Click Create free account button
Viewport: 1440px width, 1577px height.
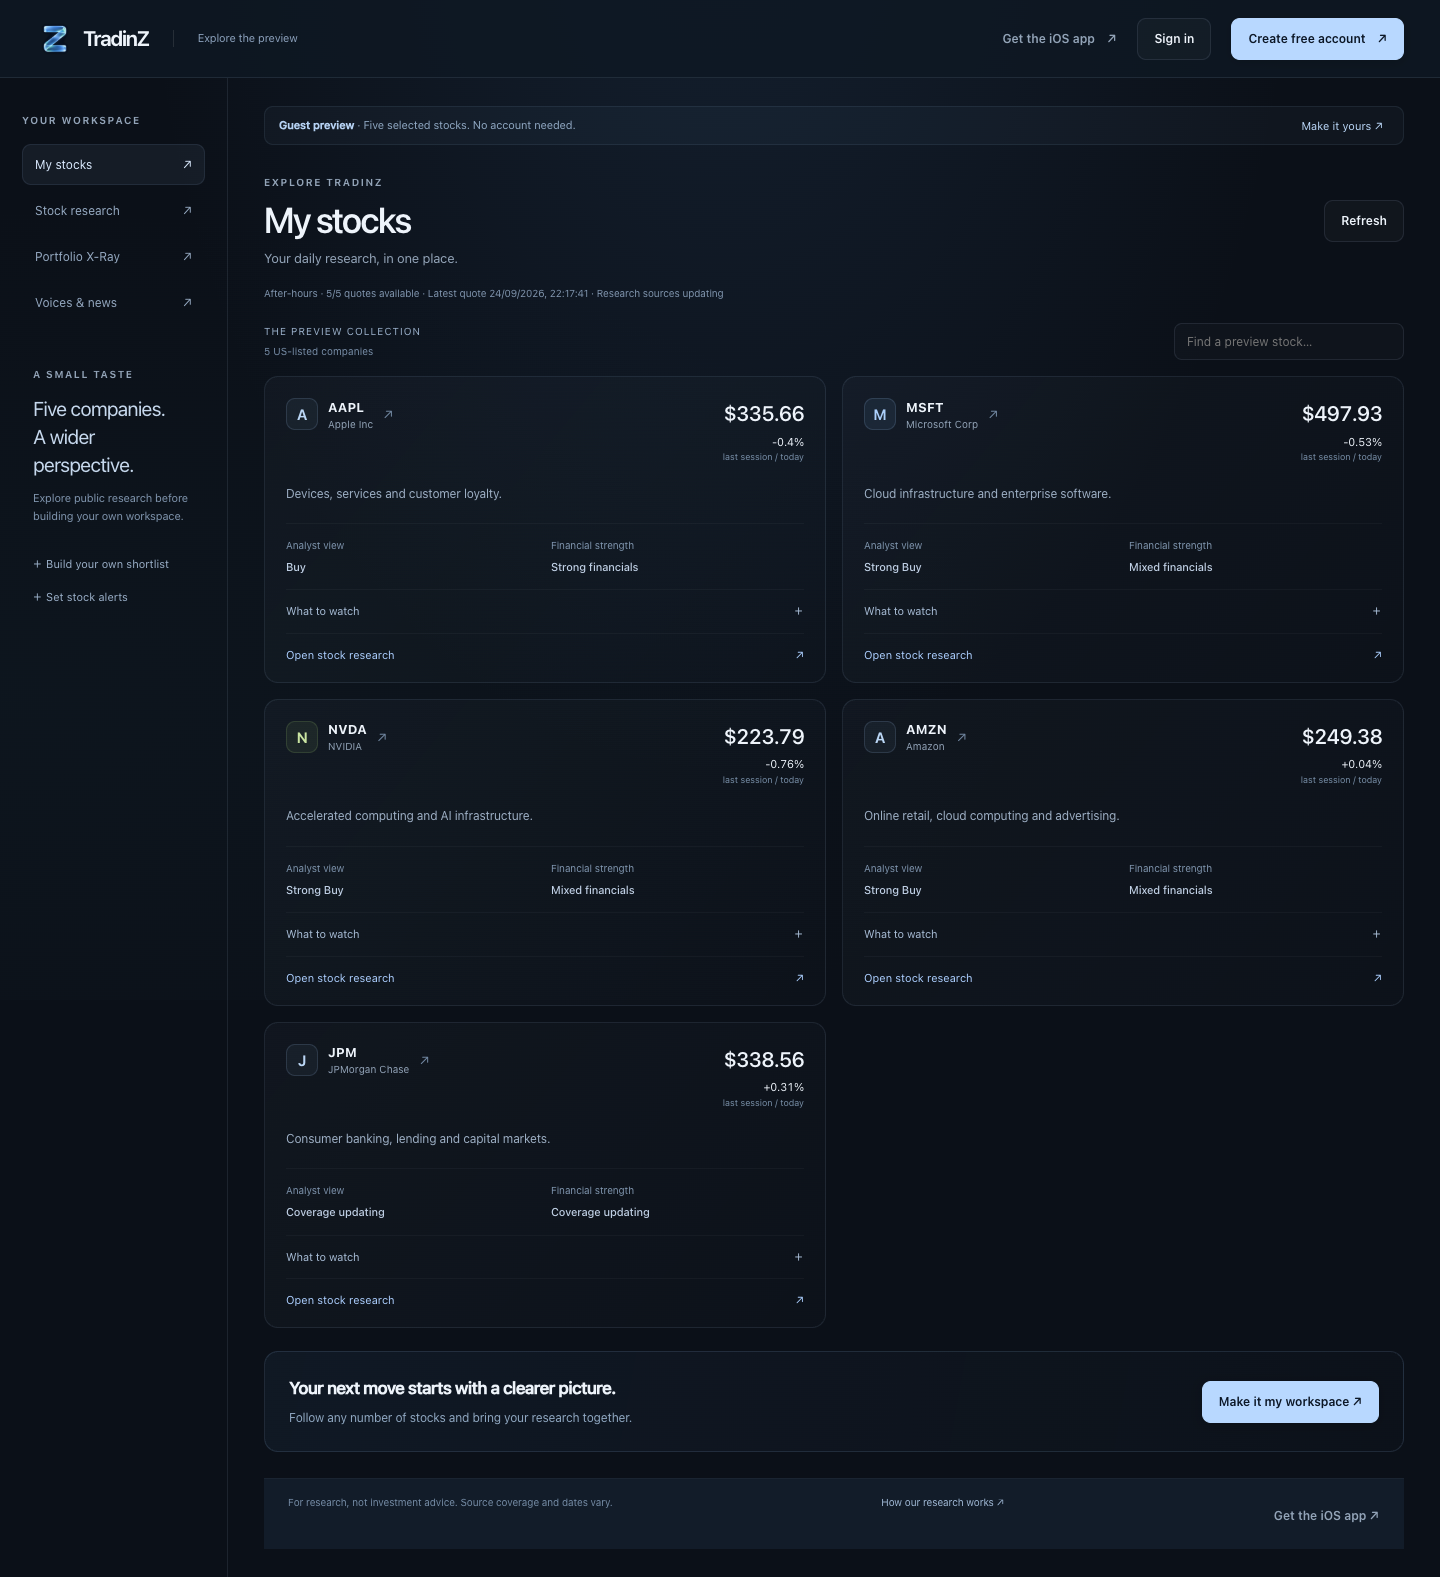[1317, 39]
